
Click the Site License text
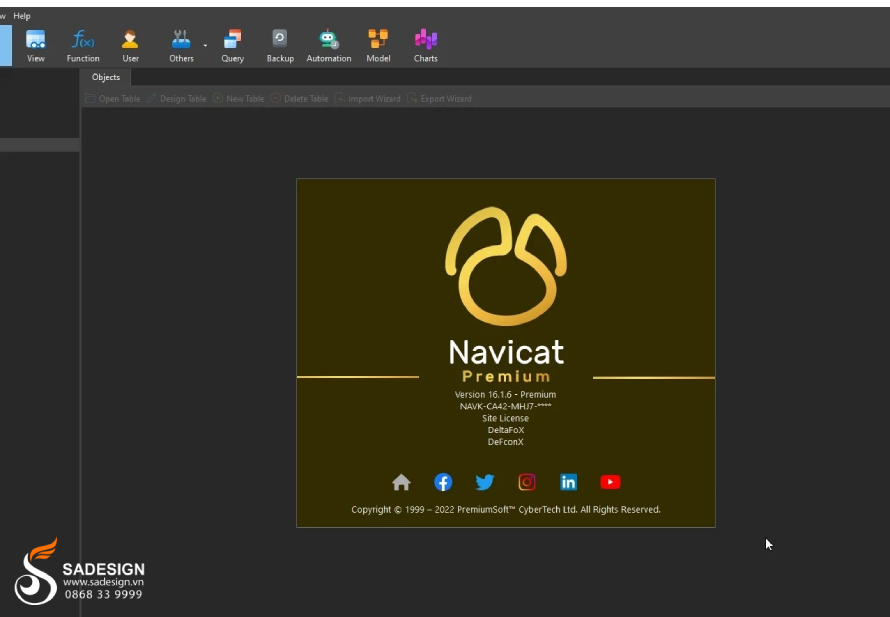click(x=505, y=418)
